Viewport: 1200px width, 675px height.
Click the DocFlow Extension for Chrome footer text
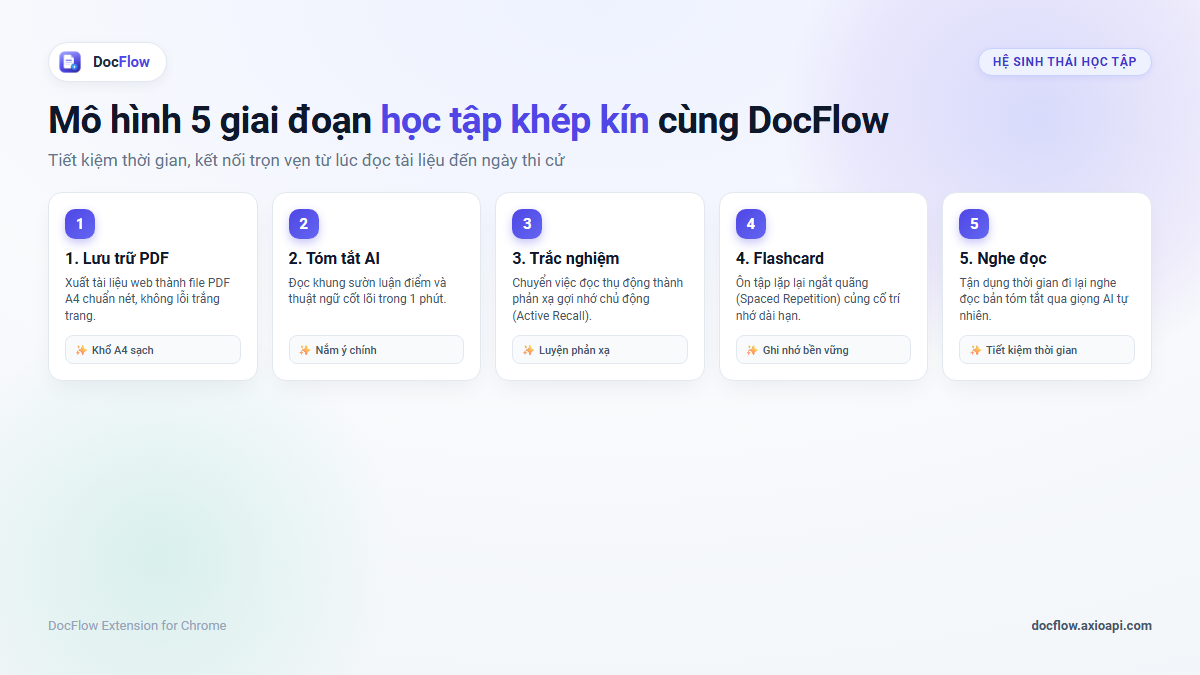click(x=137, y=626)
